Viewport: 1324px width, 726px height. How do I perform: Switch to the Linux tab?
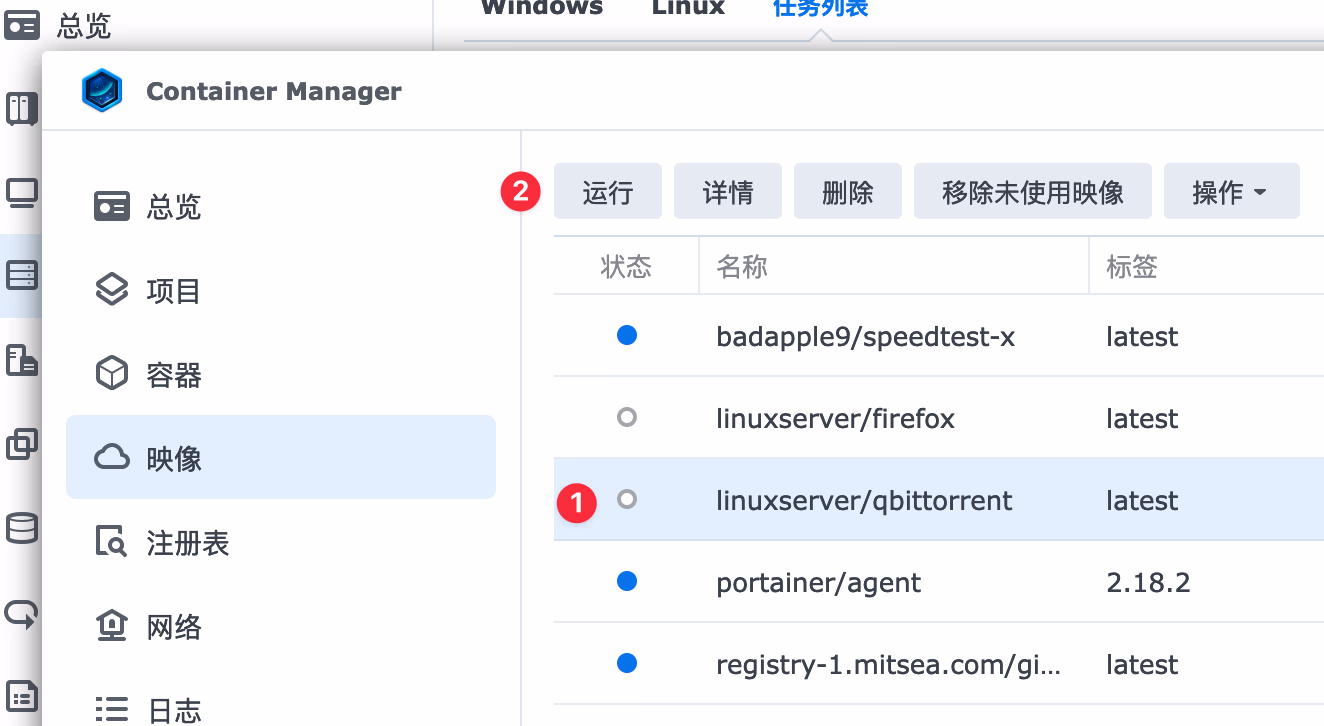[688, 8]
